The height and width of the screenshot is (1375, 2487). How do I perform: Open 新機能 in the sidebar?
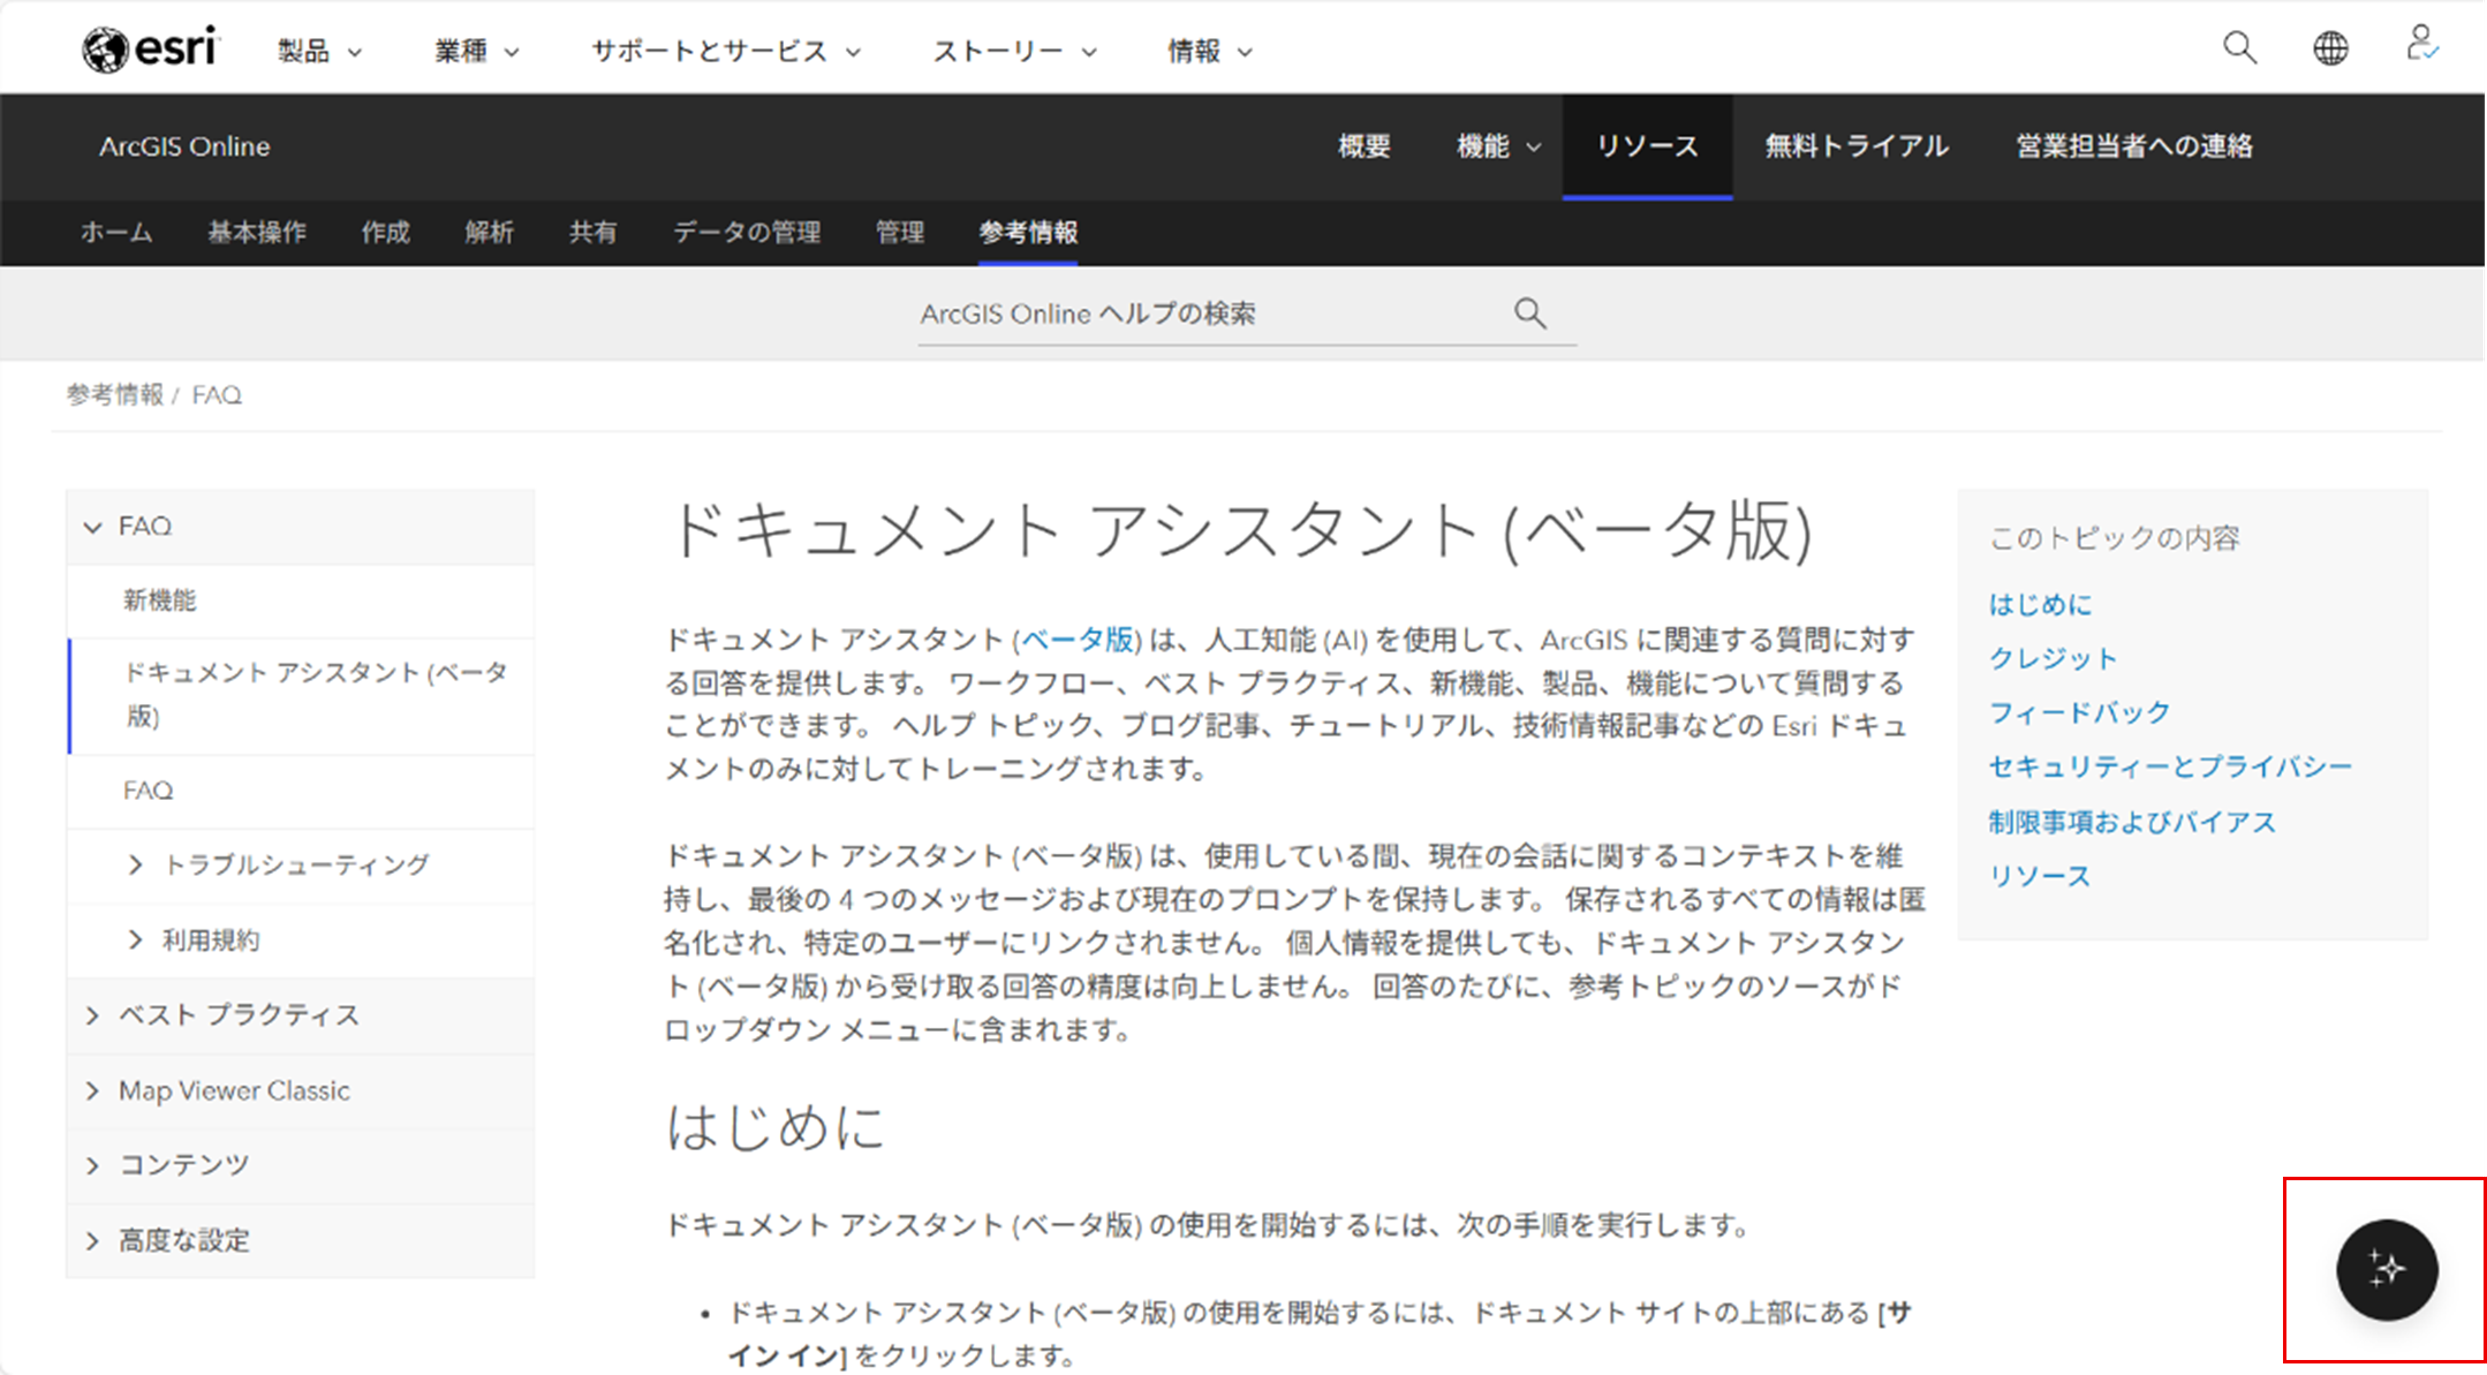160,601
